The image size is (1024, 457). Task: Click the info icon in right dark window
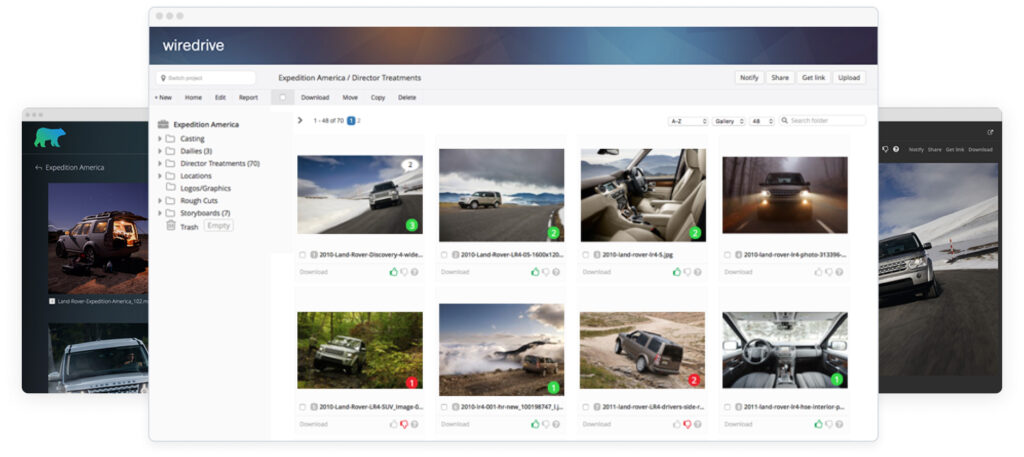[896, 150]
